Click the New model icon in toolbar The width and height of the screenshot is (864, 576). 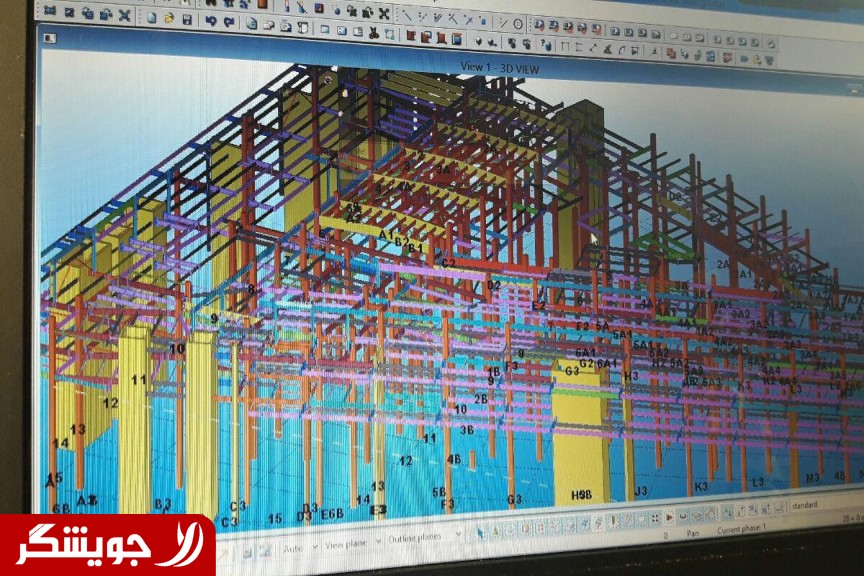(151, 18)
